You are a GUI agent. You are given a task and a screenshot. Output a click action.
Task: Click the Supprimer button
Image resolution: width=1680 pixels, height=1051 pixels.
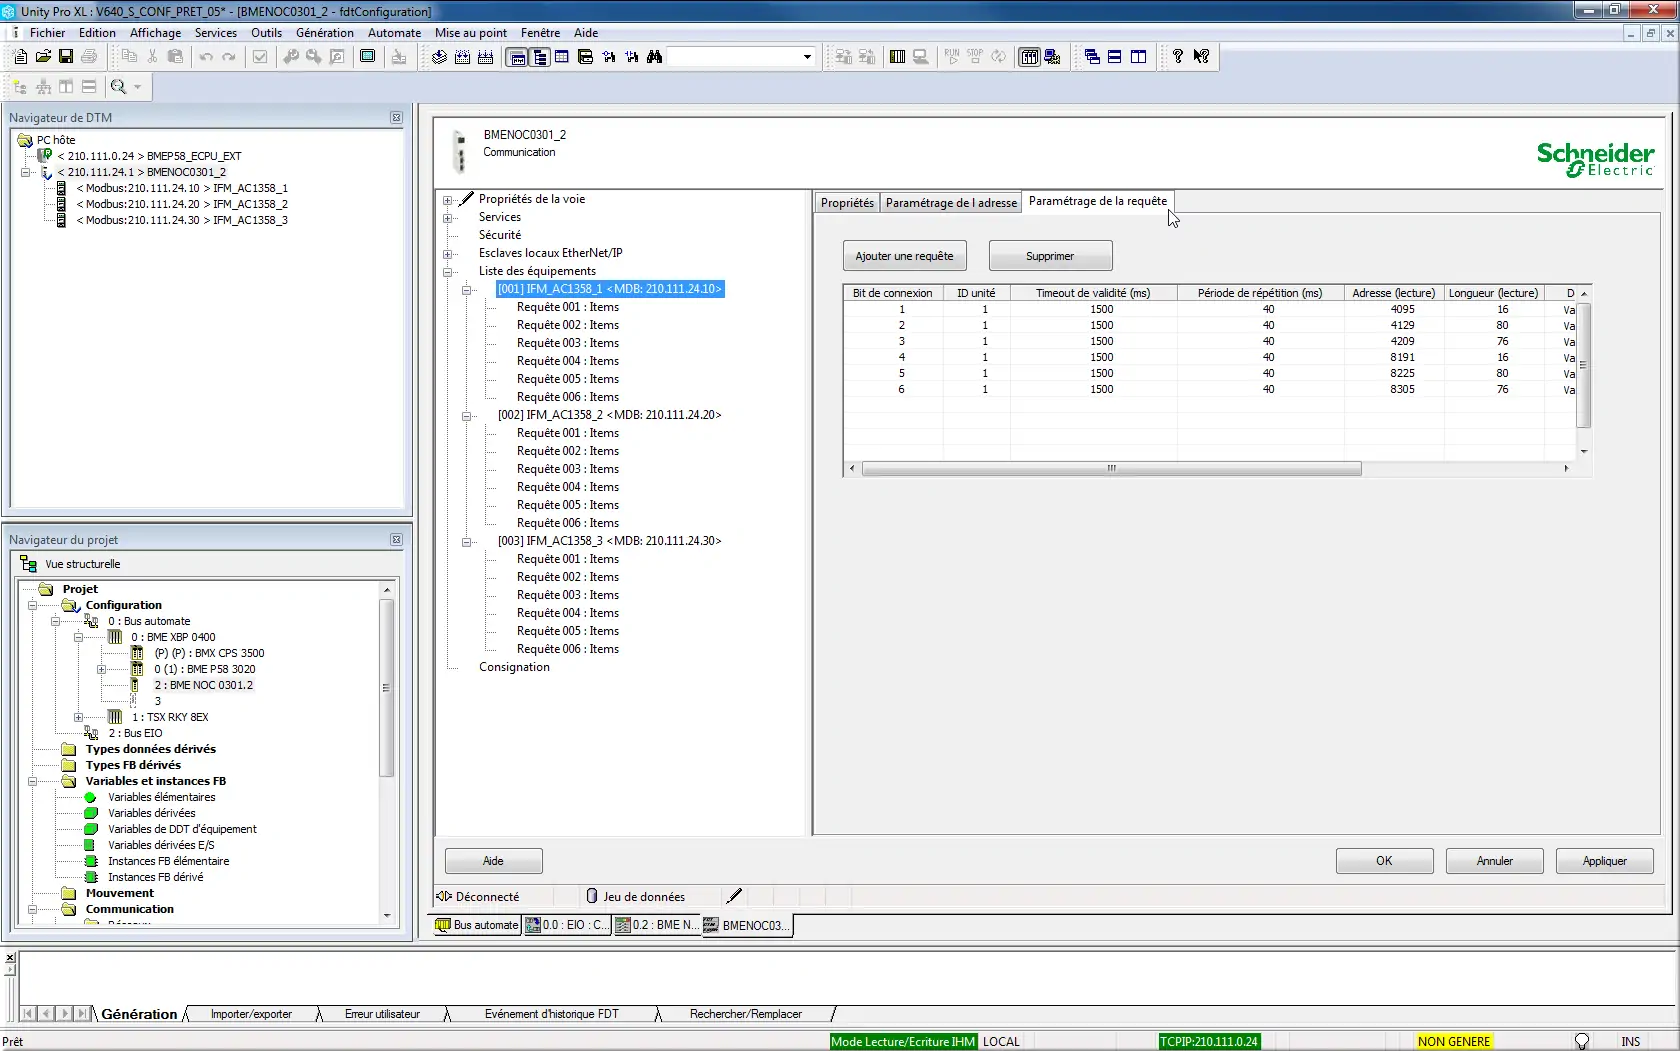1050,256
